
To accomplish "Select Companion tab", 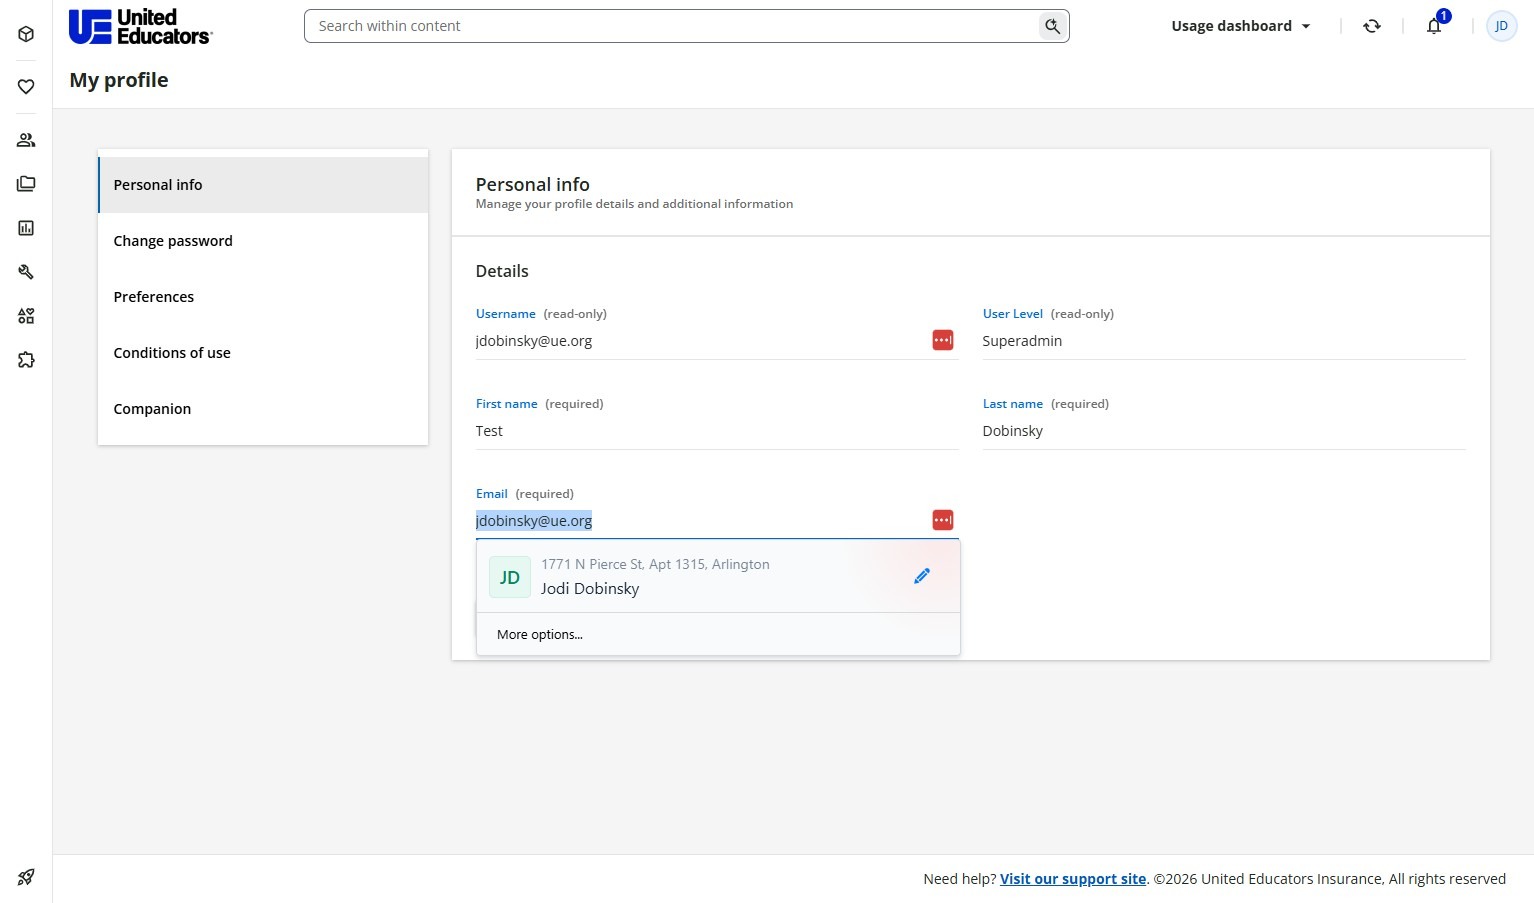I will (x=263, y=409).
